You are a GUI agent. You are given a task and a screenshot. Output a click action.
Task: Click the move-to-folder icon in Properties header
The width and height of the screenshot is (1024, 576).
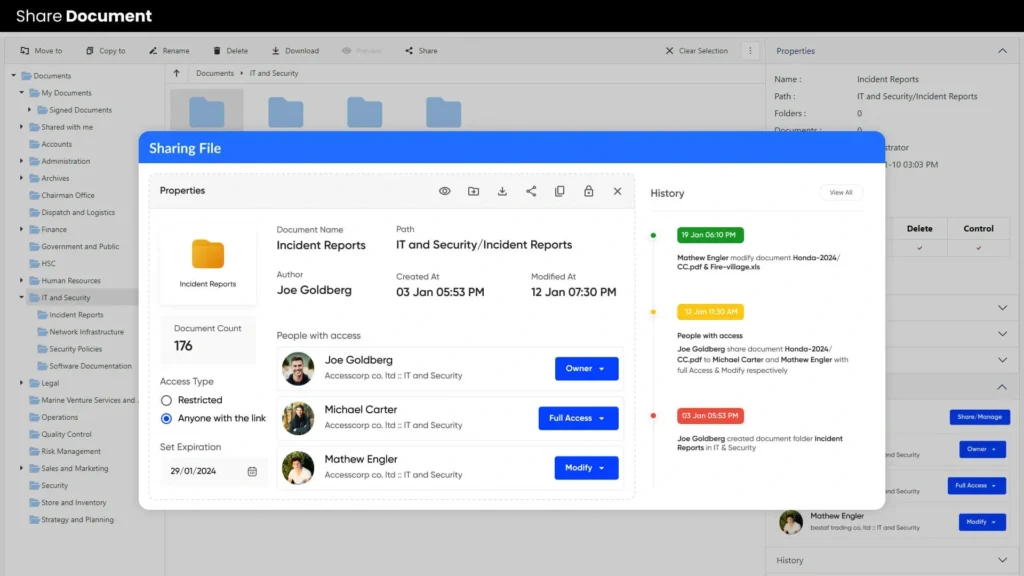474,191
